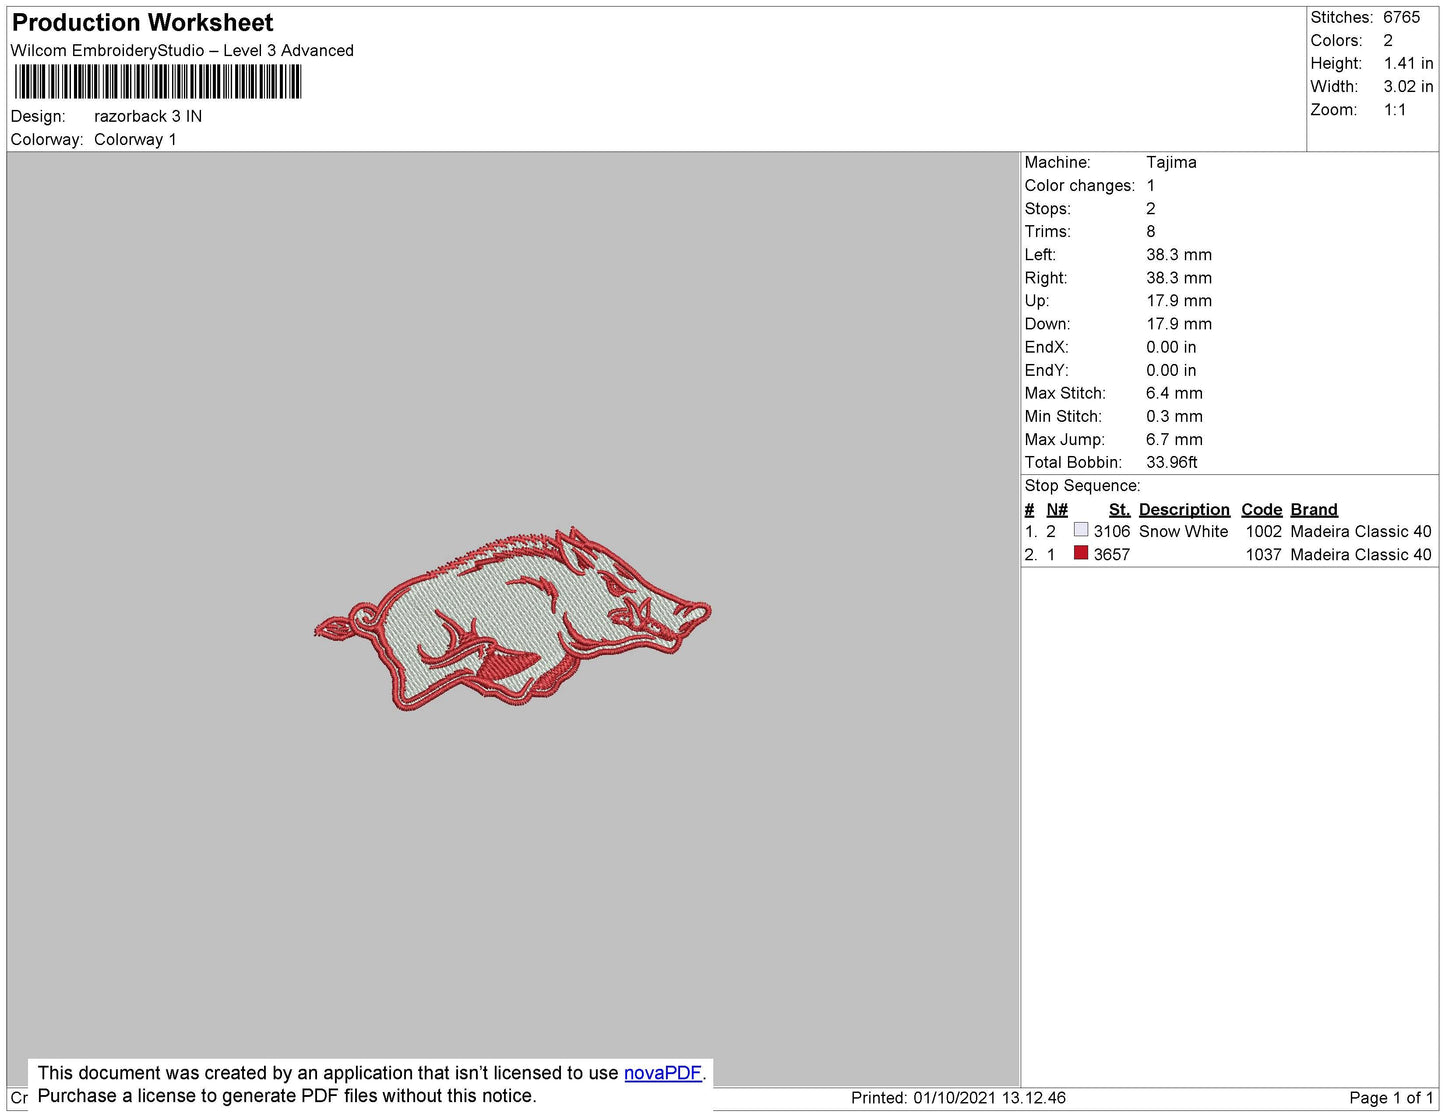Select the Snow White color swatch
Screen dimensions: 1445x1117
[1081, 530]
